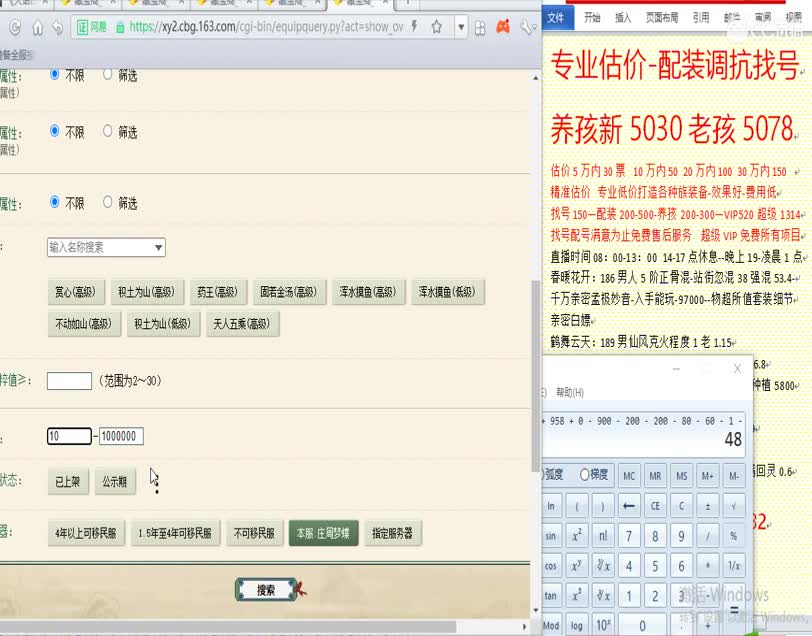Select the 赏心(高级) skill button
The width and height of the screenshot is (812, 636).
tap(76, 292)
